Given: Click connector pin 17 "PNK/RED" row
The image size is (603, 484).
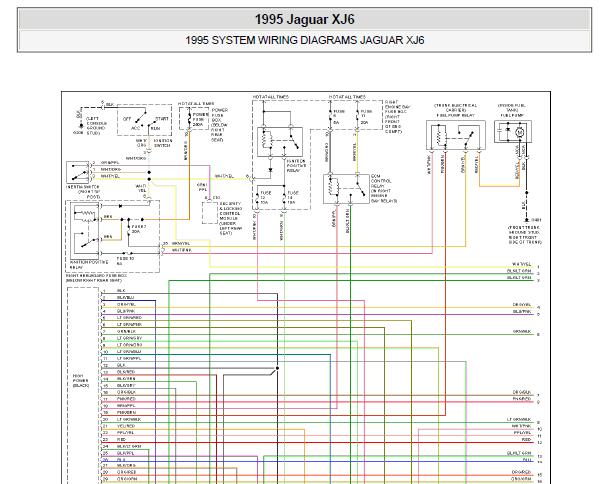Looking at the screenshot, I should coord(121,399).
